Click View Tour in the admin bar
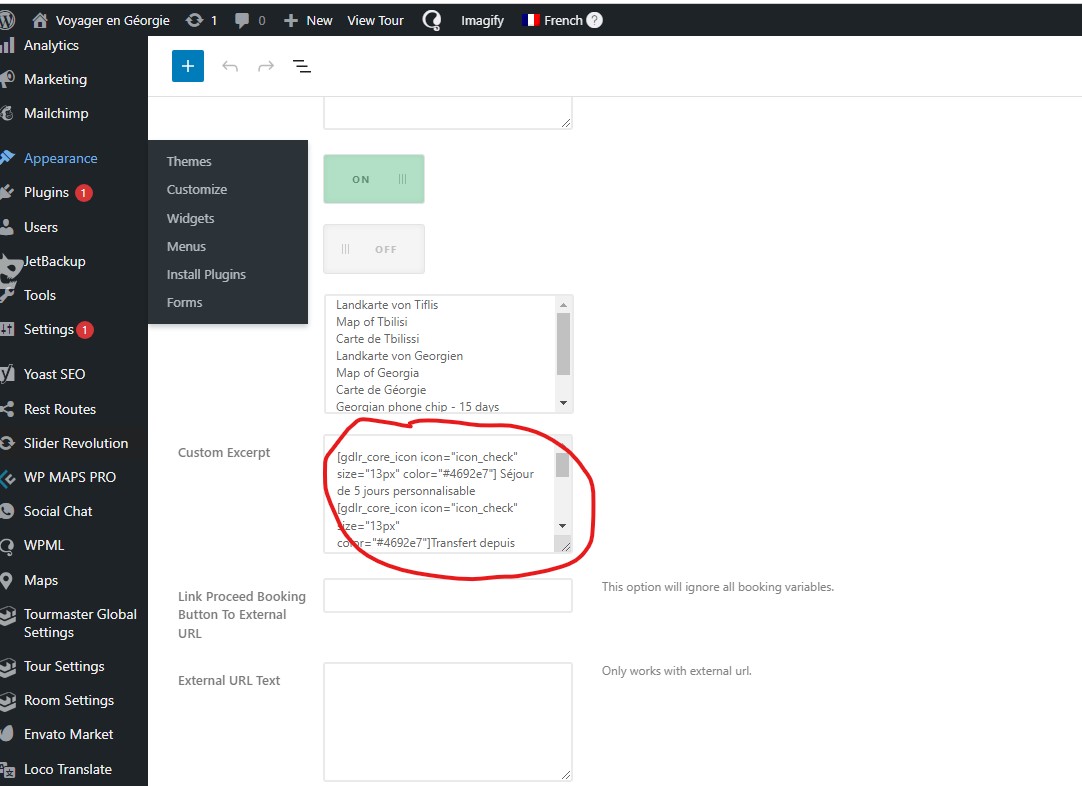 point(375,21)
